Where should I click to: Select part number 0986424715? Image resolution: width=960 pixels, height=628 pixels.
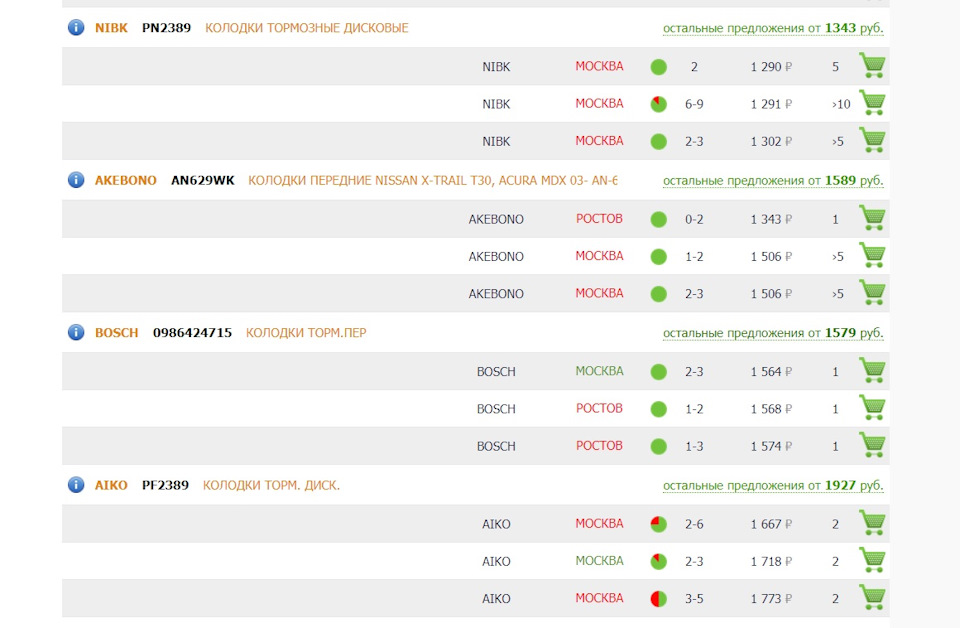[192, 332]
